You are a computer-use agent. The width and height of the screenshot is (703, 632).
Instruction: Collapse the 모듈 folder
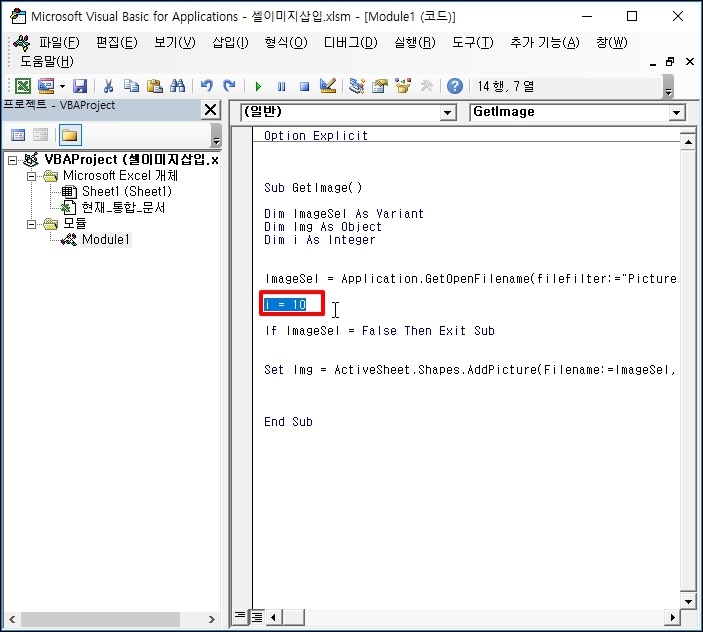(31, 224)
